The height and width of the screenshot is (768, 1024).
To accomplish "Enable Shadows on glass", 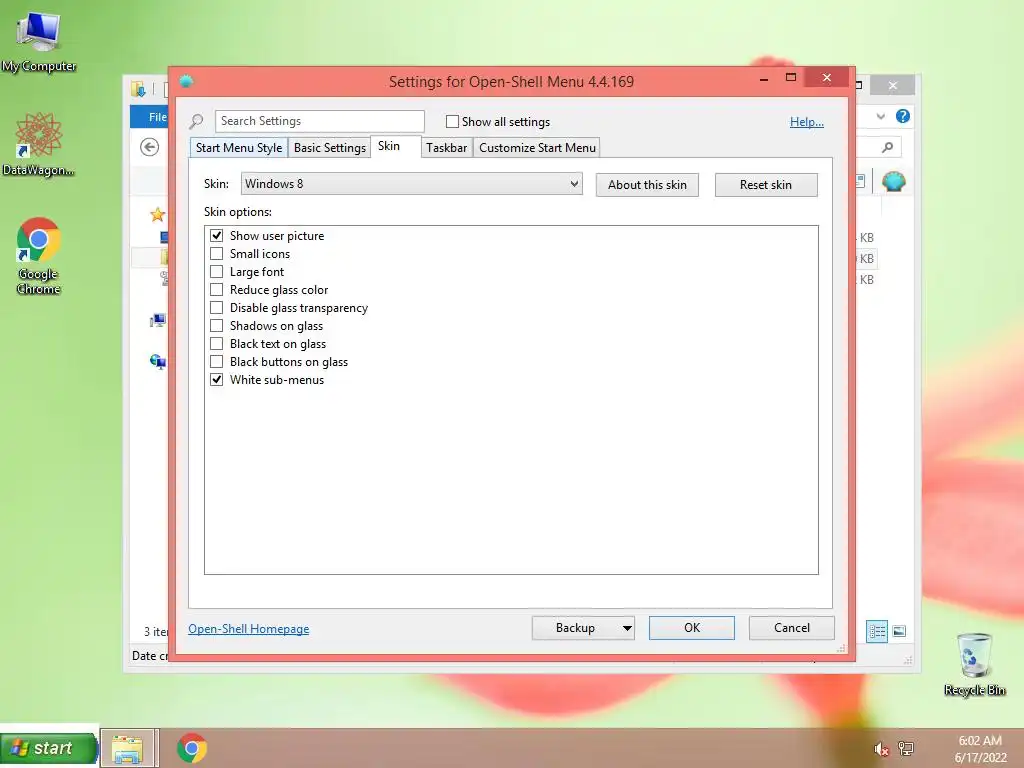I will click(216, 325).
